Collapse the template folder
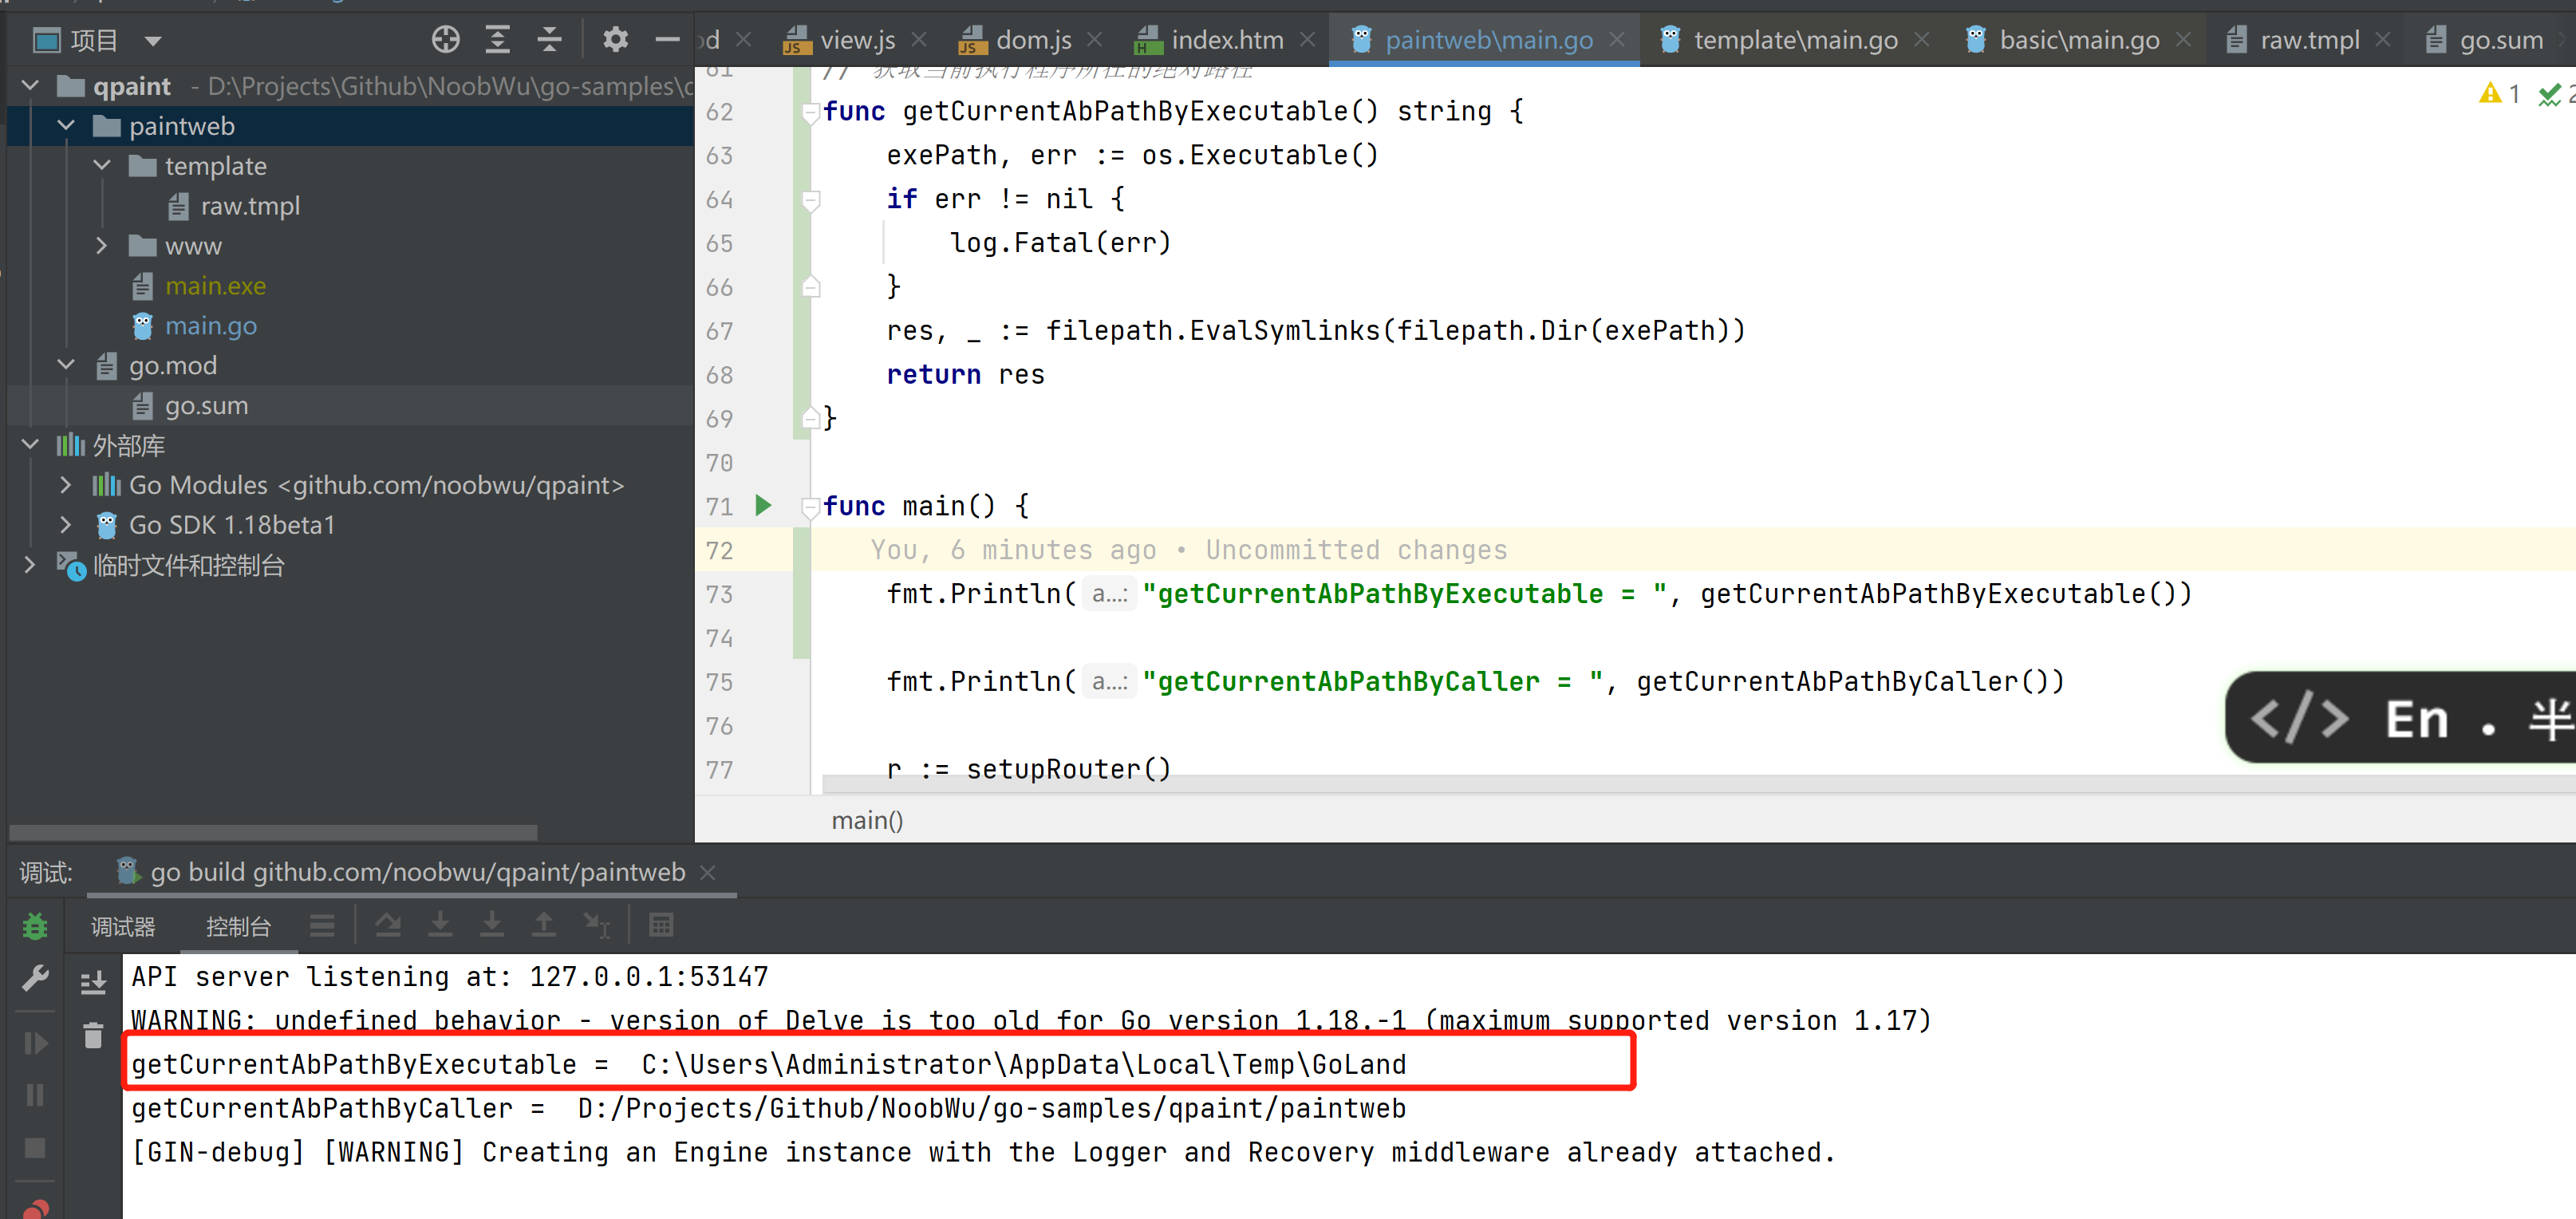 click(x=102, y=166)
